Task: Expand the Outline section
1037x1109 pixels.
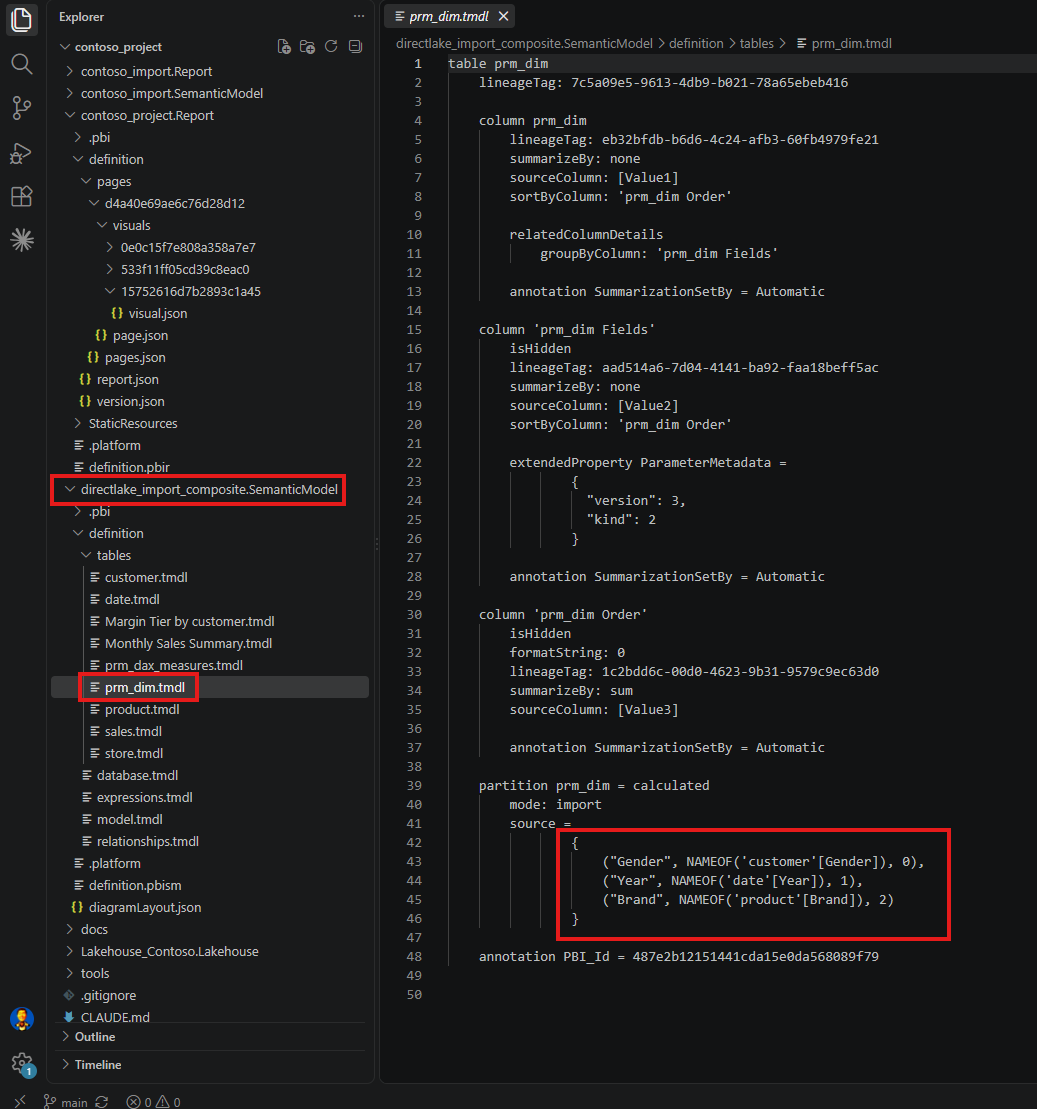Action: pyautogui.click(x=95, y=1037)
